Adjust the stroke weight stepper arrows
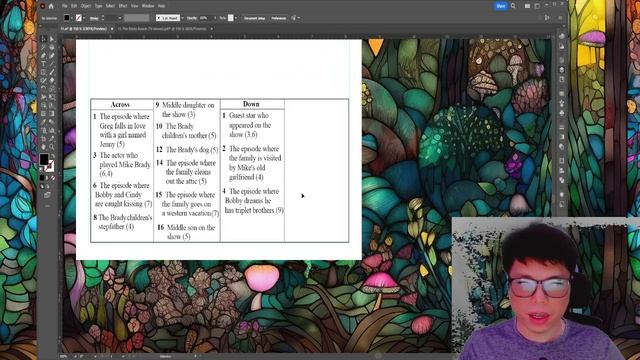The width and height of the screenshot is (640, 360). tap(103, 18)
